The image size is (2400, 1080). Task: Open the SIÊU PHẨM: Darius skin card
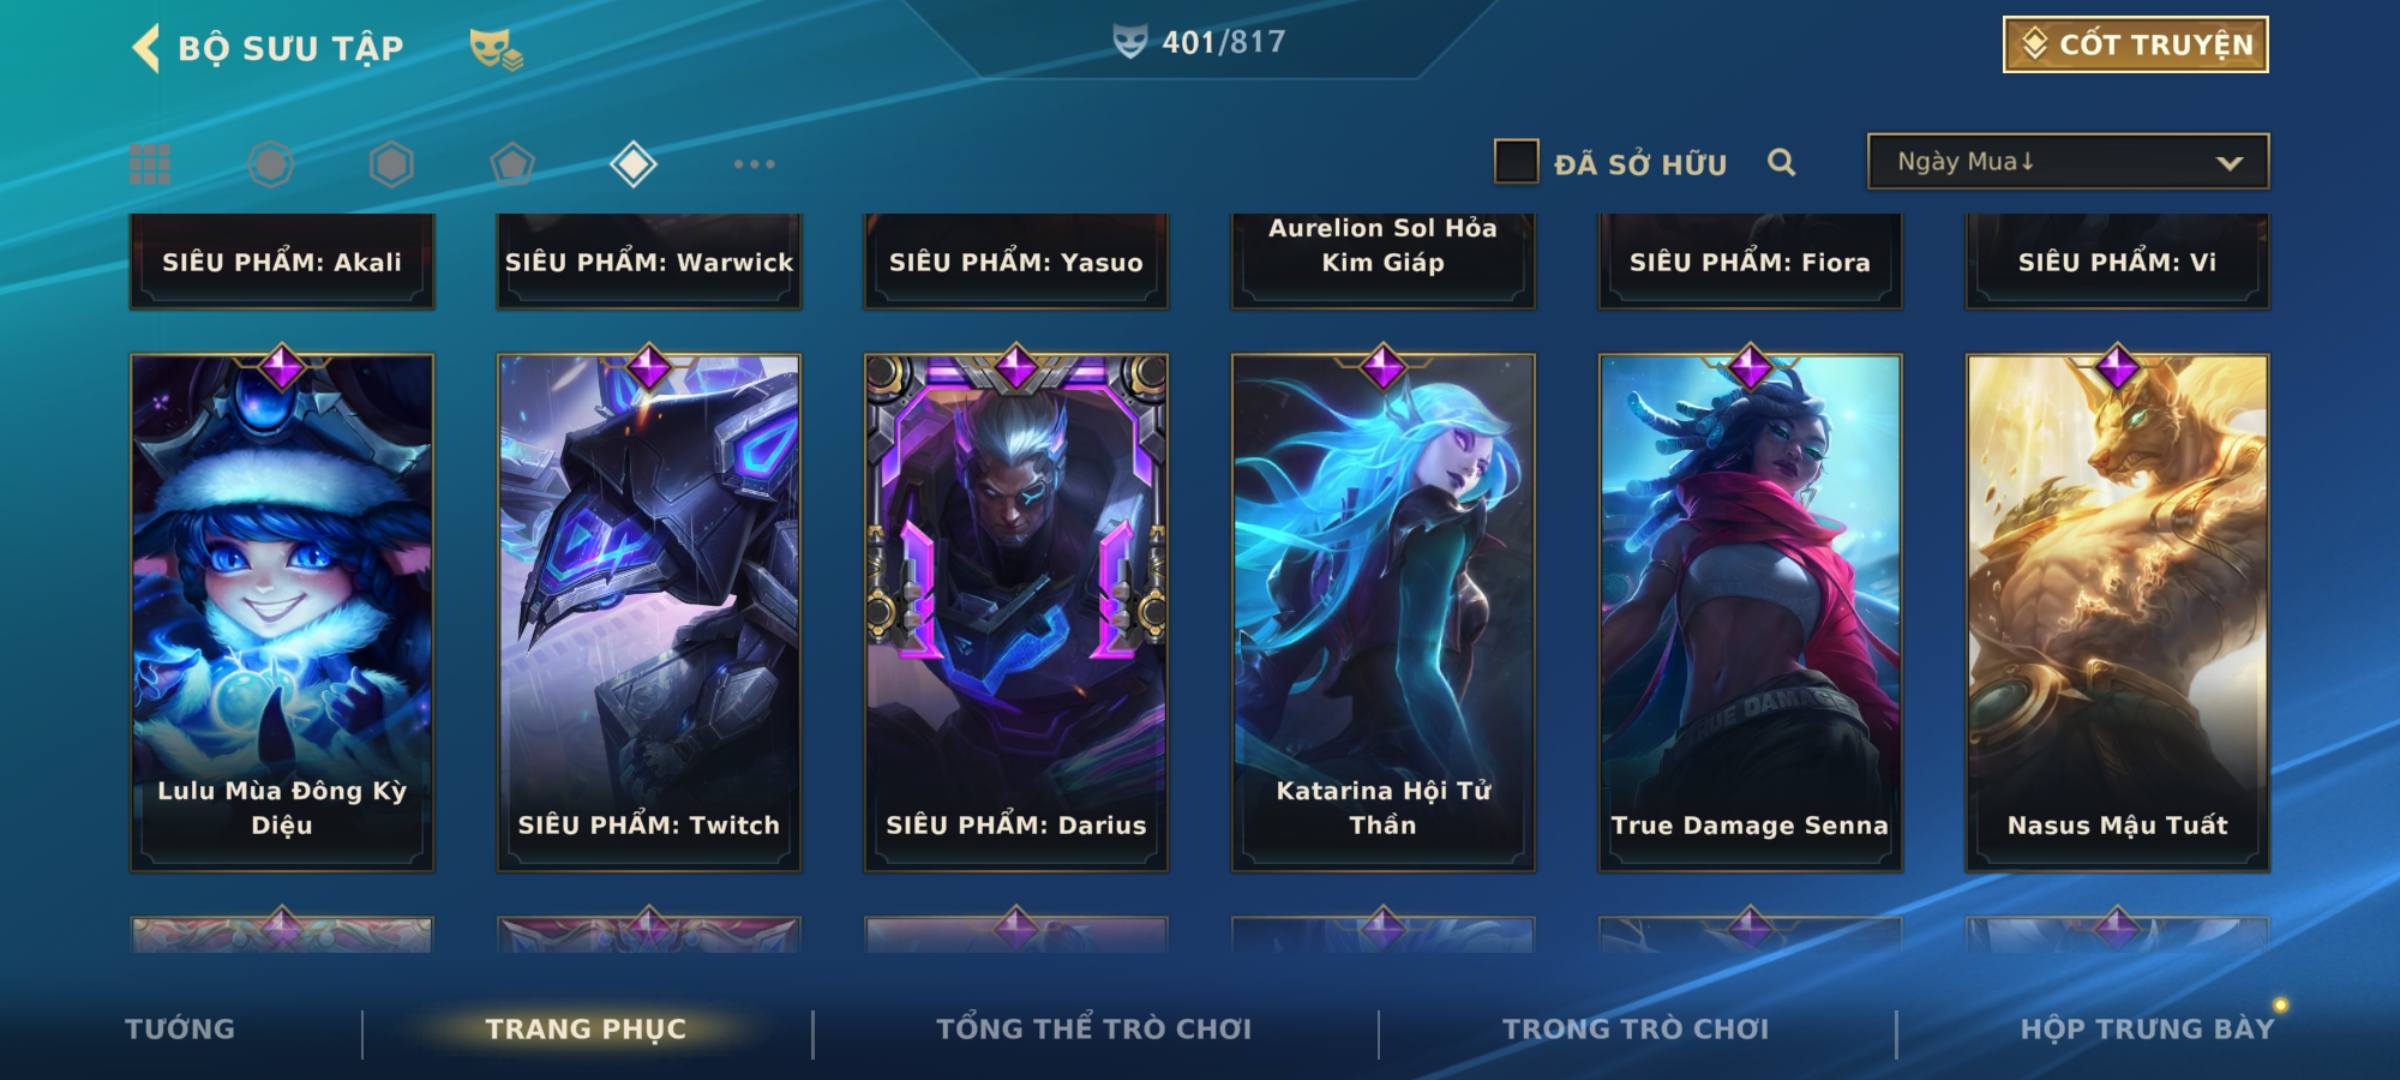pos(1016,612)
